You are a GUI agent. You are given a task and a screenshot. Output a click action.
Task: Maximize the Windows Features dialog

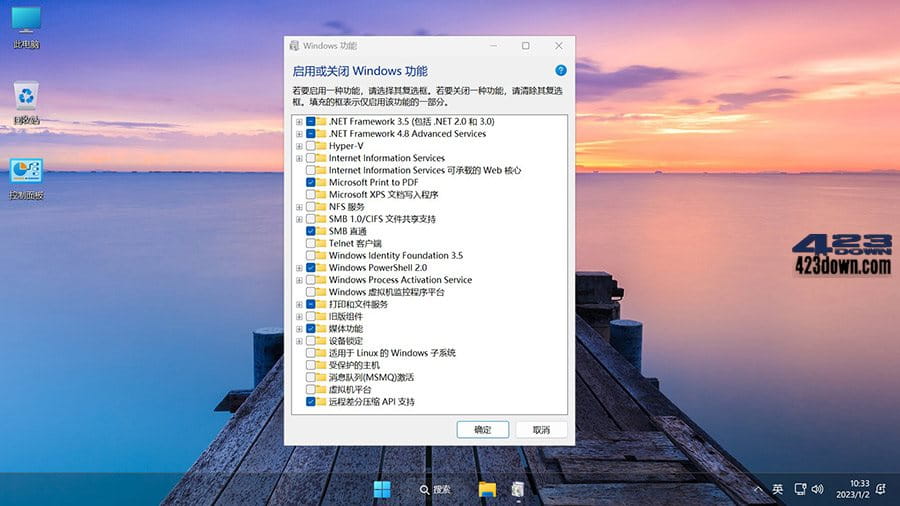[x=526, y=45]
